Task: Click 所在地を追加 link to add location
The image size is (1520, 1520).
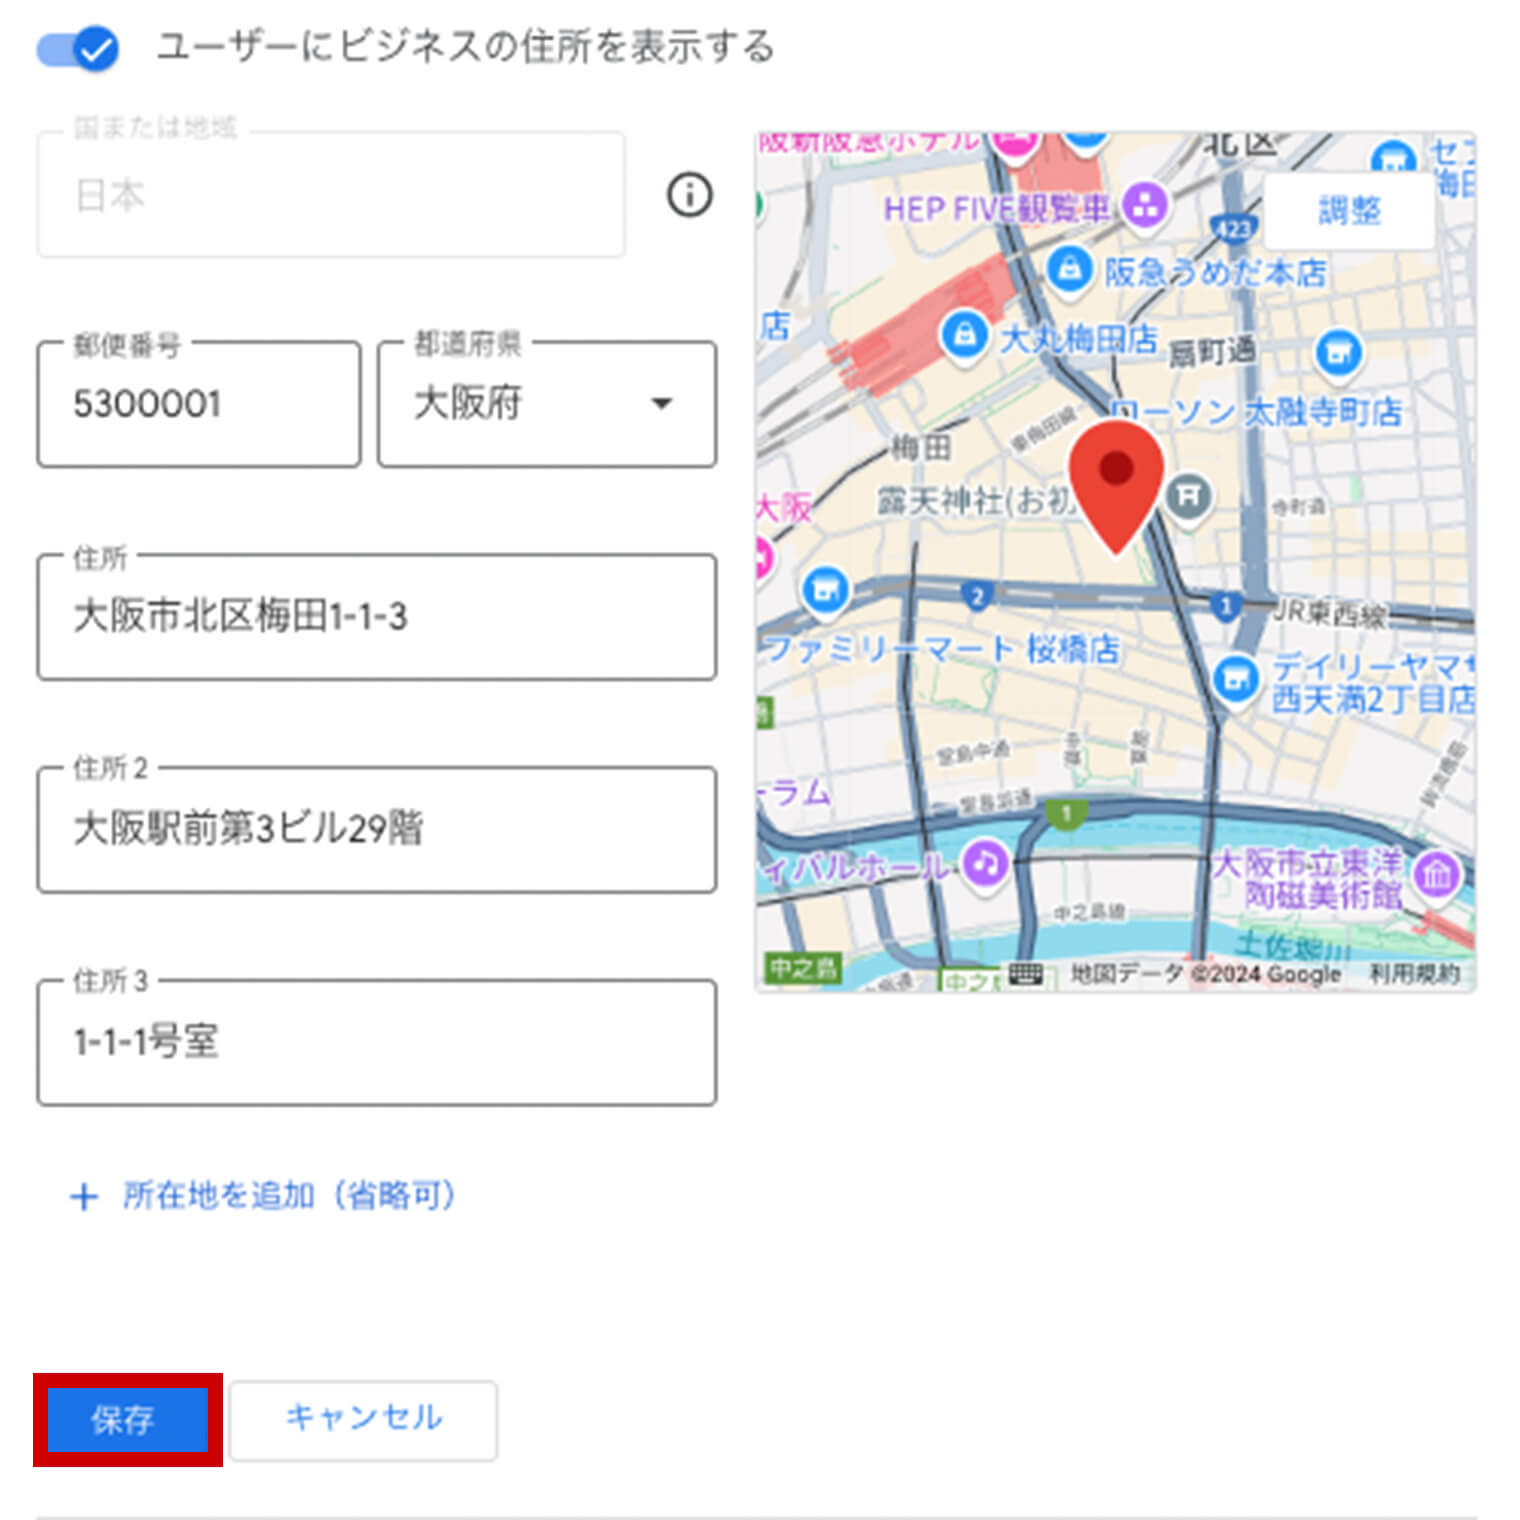Action: click(x=265, y=1195)
